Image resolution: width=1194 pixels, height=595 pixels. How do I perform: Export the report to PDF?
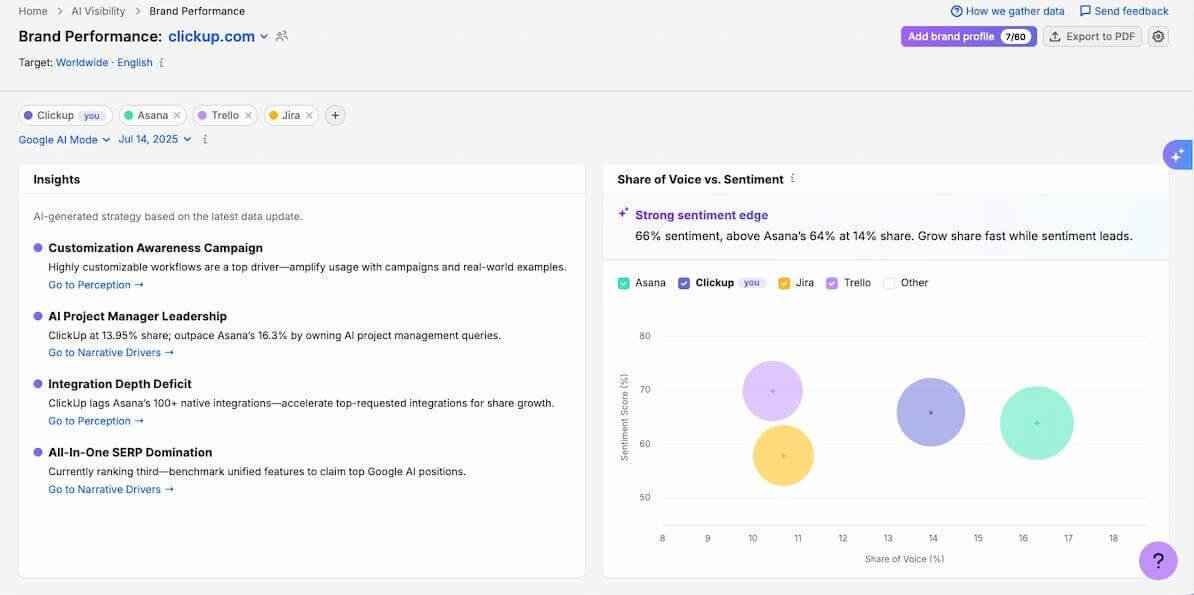(x=1093, y=37)
